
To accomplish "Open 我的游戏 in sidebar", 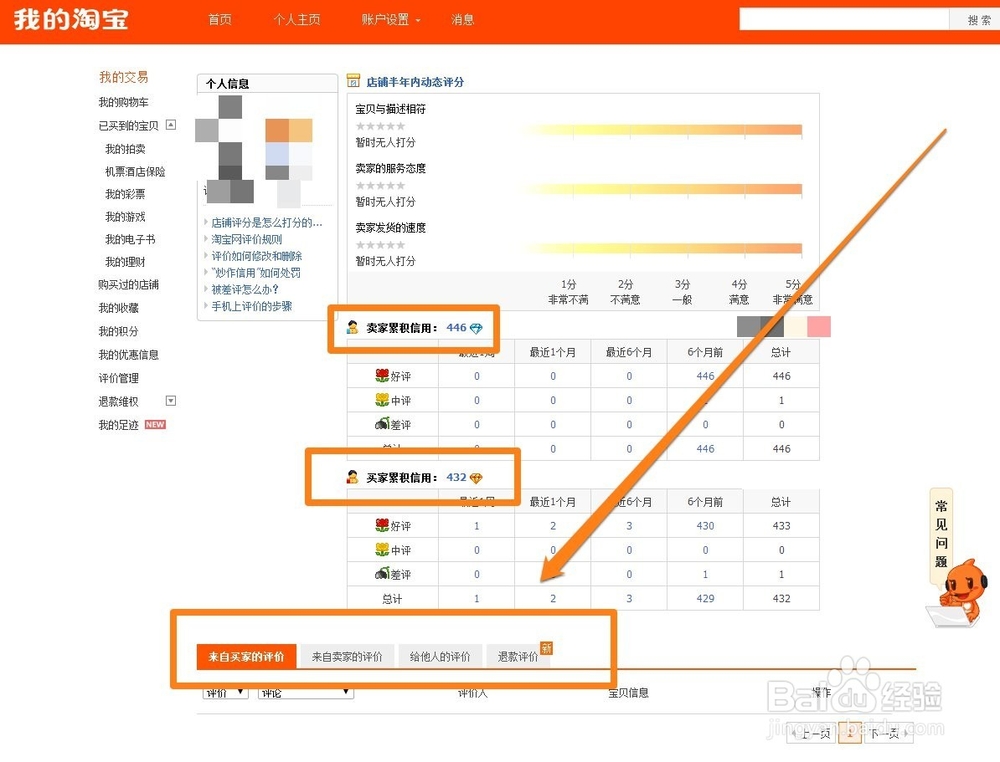I will 125,217.
